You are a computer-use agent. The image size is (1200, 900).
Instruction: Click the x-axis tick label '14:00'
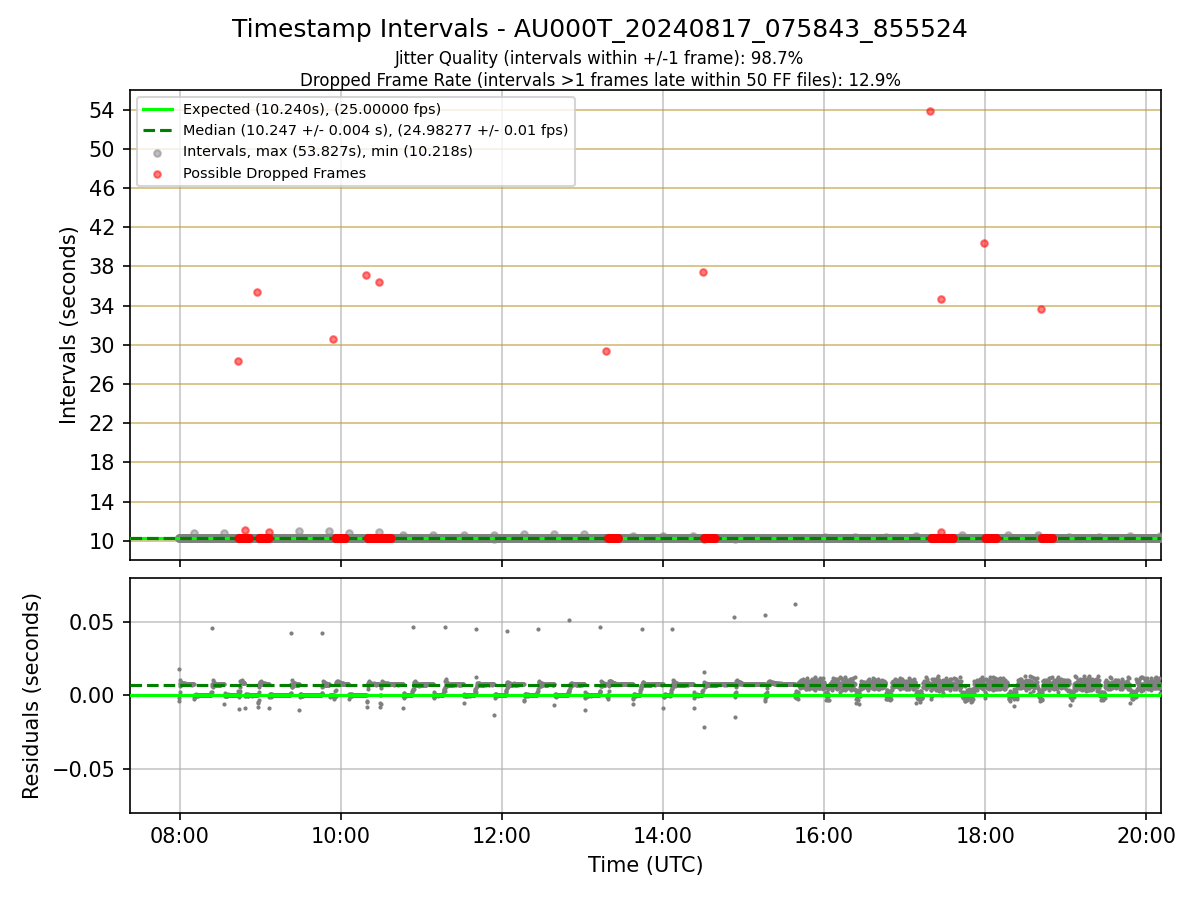pos(663,837)
